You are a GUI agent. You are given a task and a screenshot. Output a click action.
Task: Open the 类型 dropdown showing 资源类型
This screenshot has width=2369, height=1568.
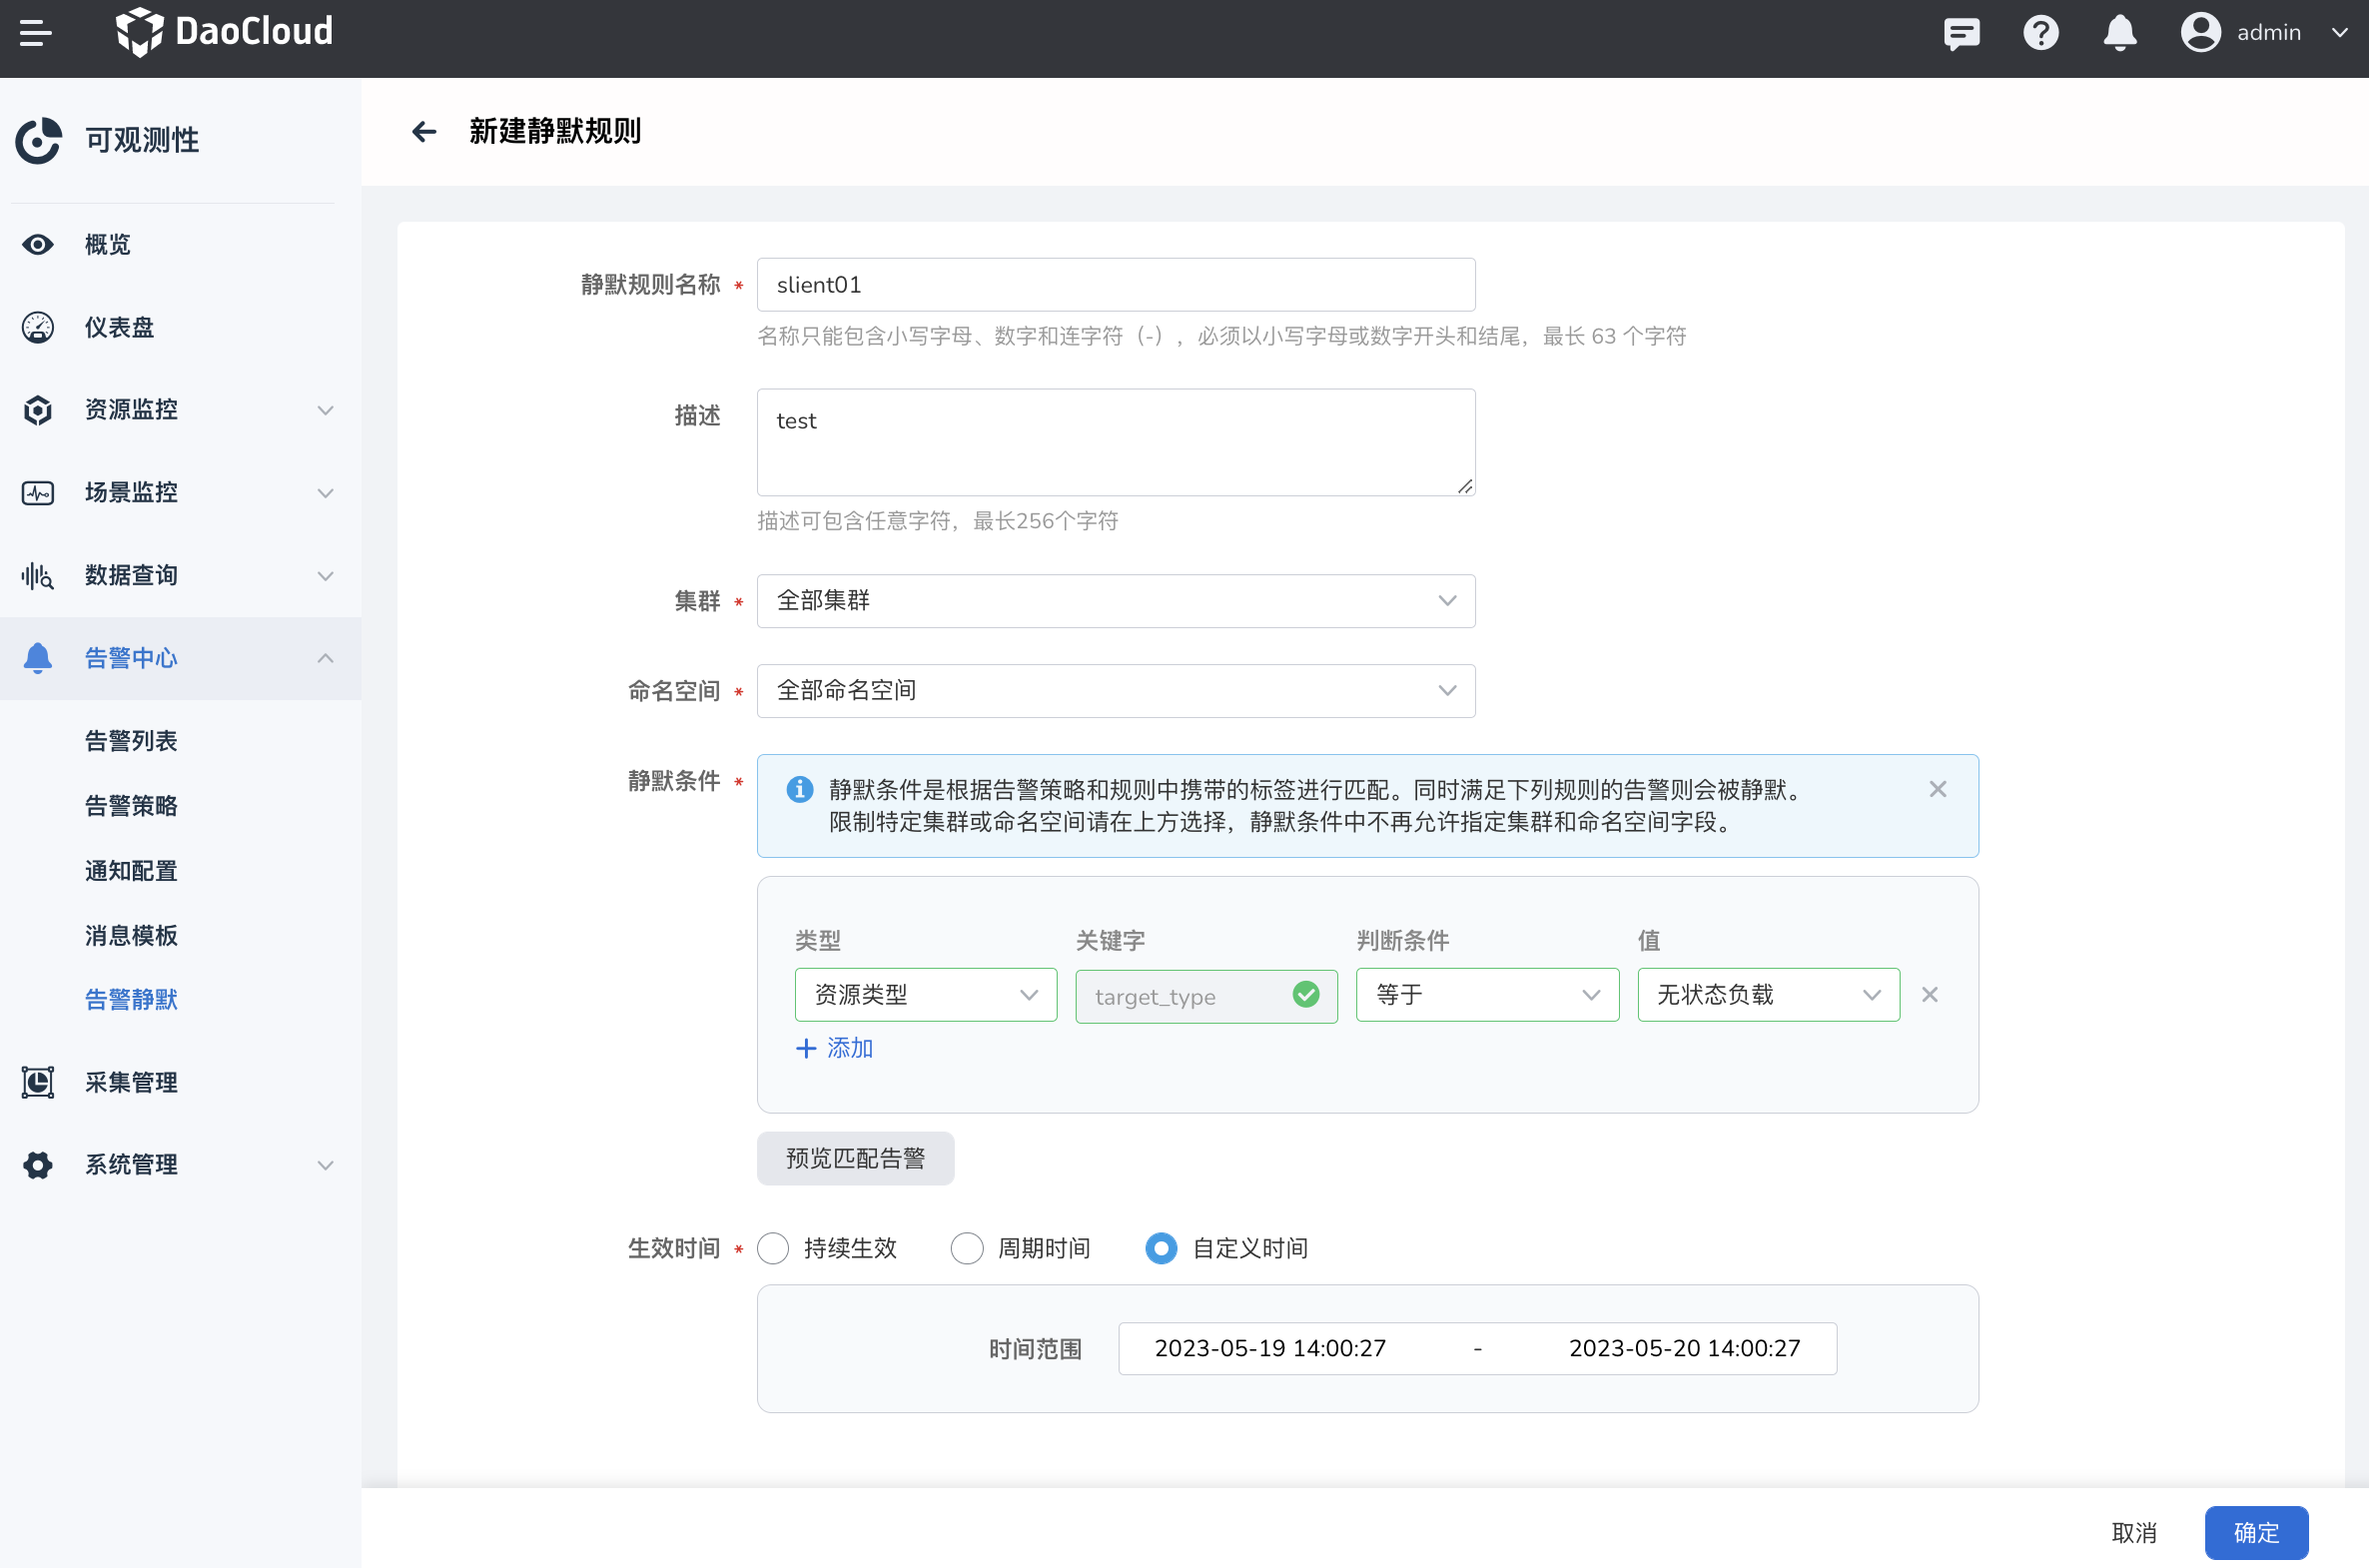(926, 995)
